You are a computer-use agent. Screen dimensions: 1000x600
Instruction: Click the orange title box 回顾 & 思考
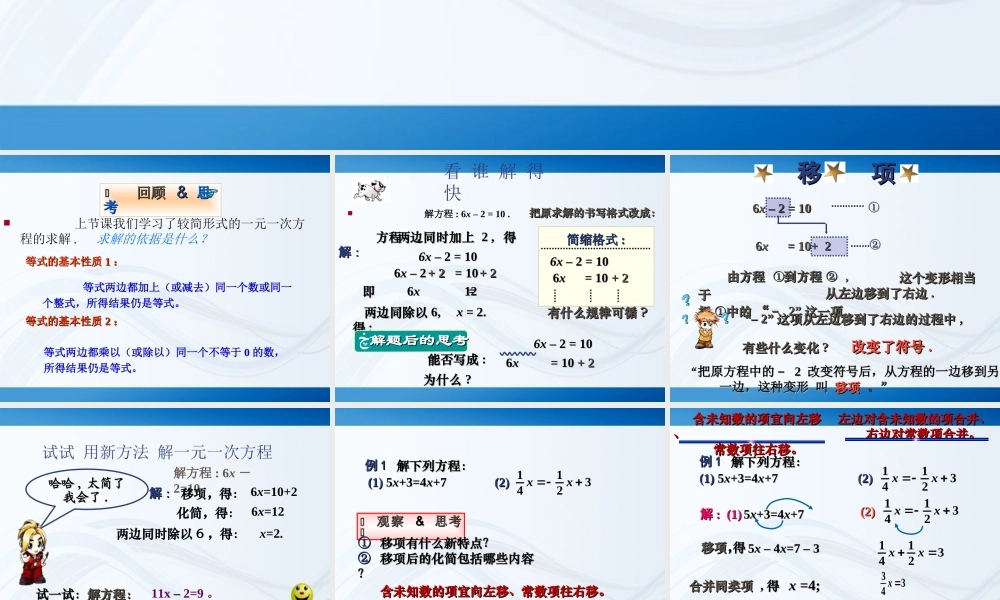160,199
